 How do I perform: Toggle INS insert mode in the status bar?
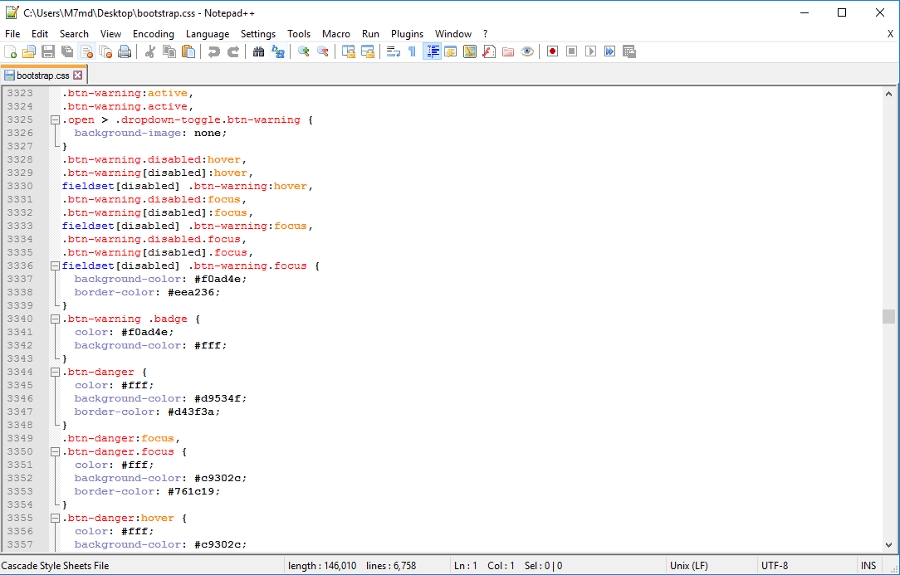(x=868, y=565)
